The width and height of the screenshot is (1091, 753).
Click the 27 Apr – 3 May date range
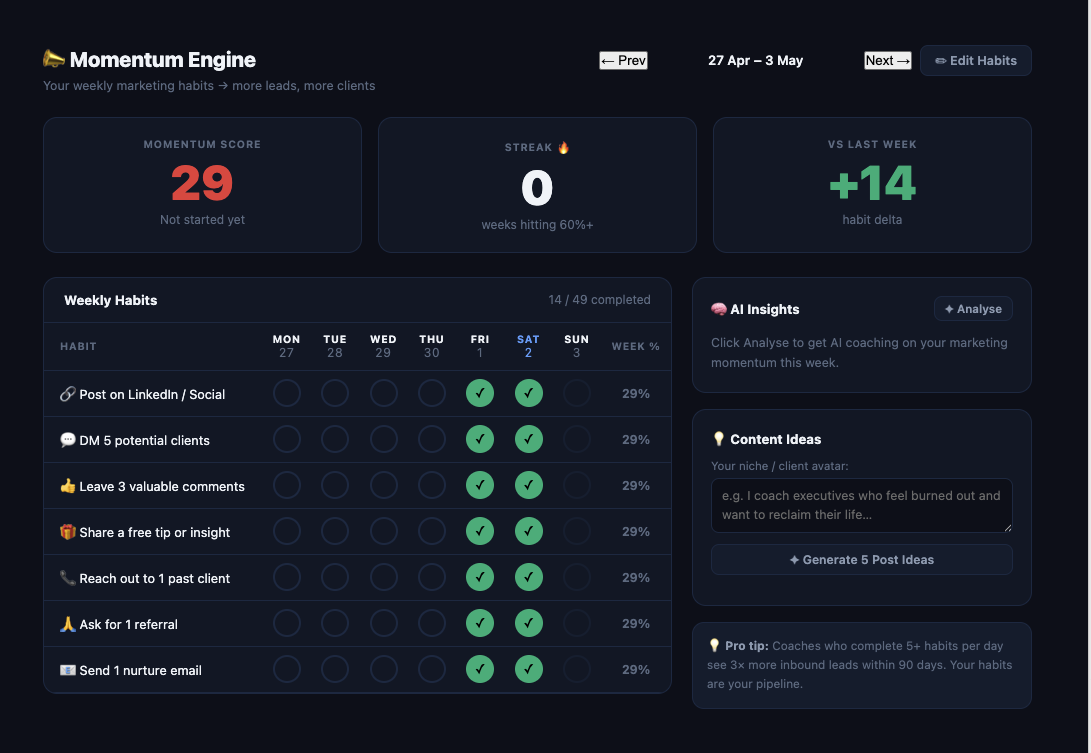(x=756, y=61)
